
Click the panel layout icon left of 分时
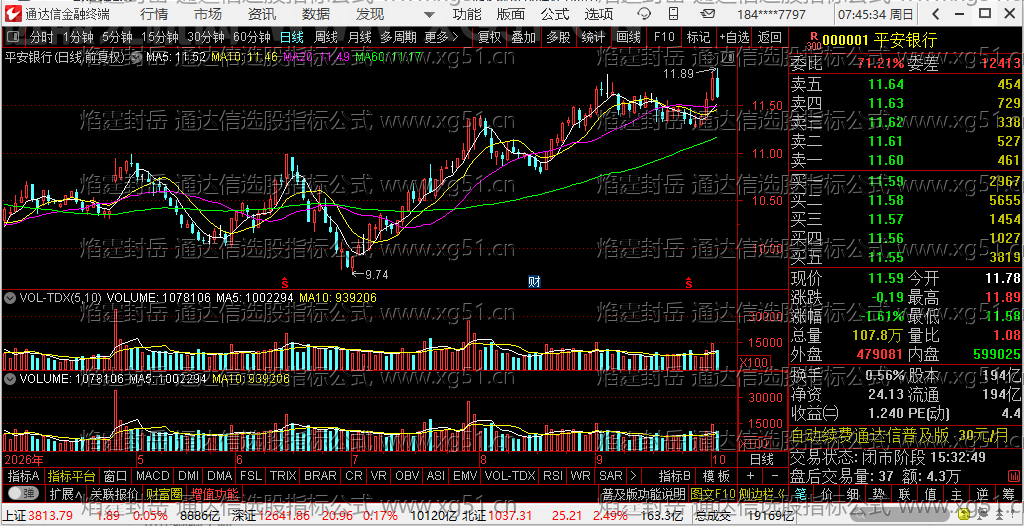(16, 37)
